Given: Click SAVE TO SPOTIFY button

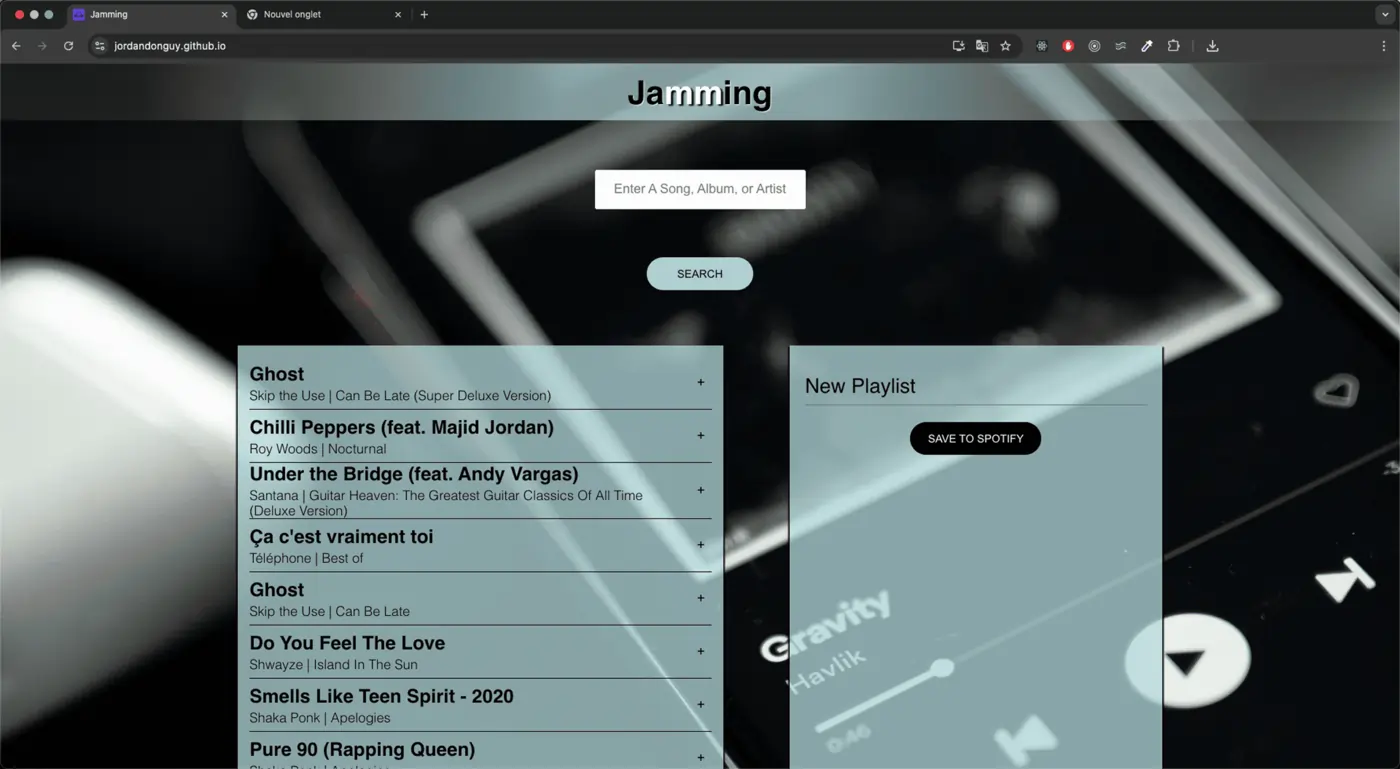Looking at the screenshot, I should pyautogui.click(x=975, y=438).
